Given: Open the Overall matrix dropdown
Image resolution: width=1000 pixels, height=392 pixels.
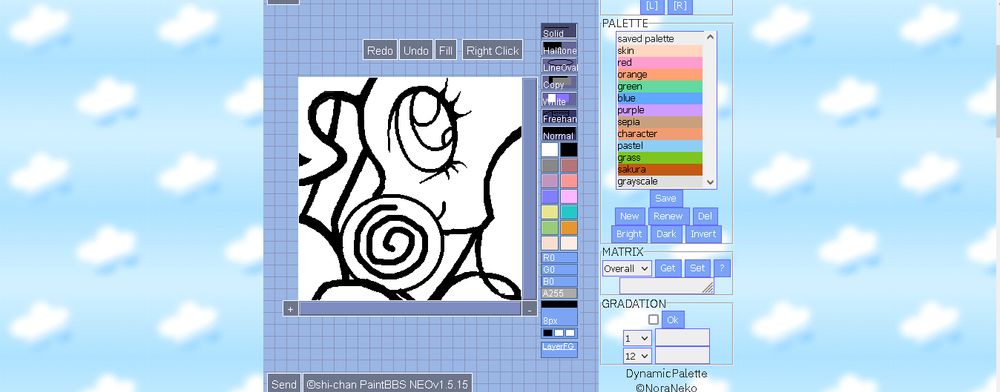Looking at the screenshot, I should coord(626,268).
